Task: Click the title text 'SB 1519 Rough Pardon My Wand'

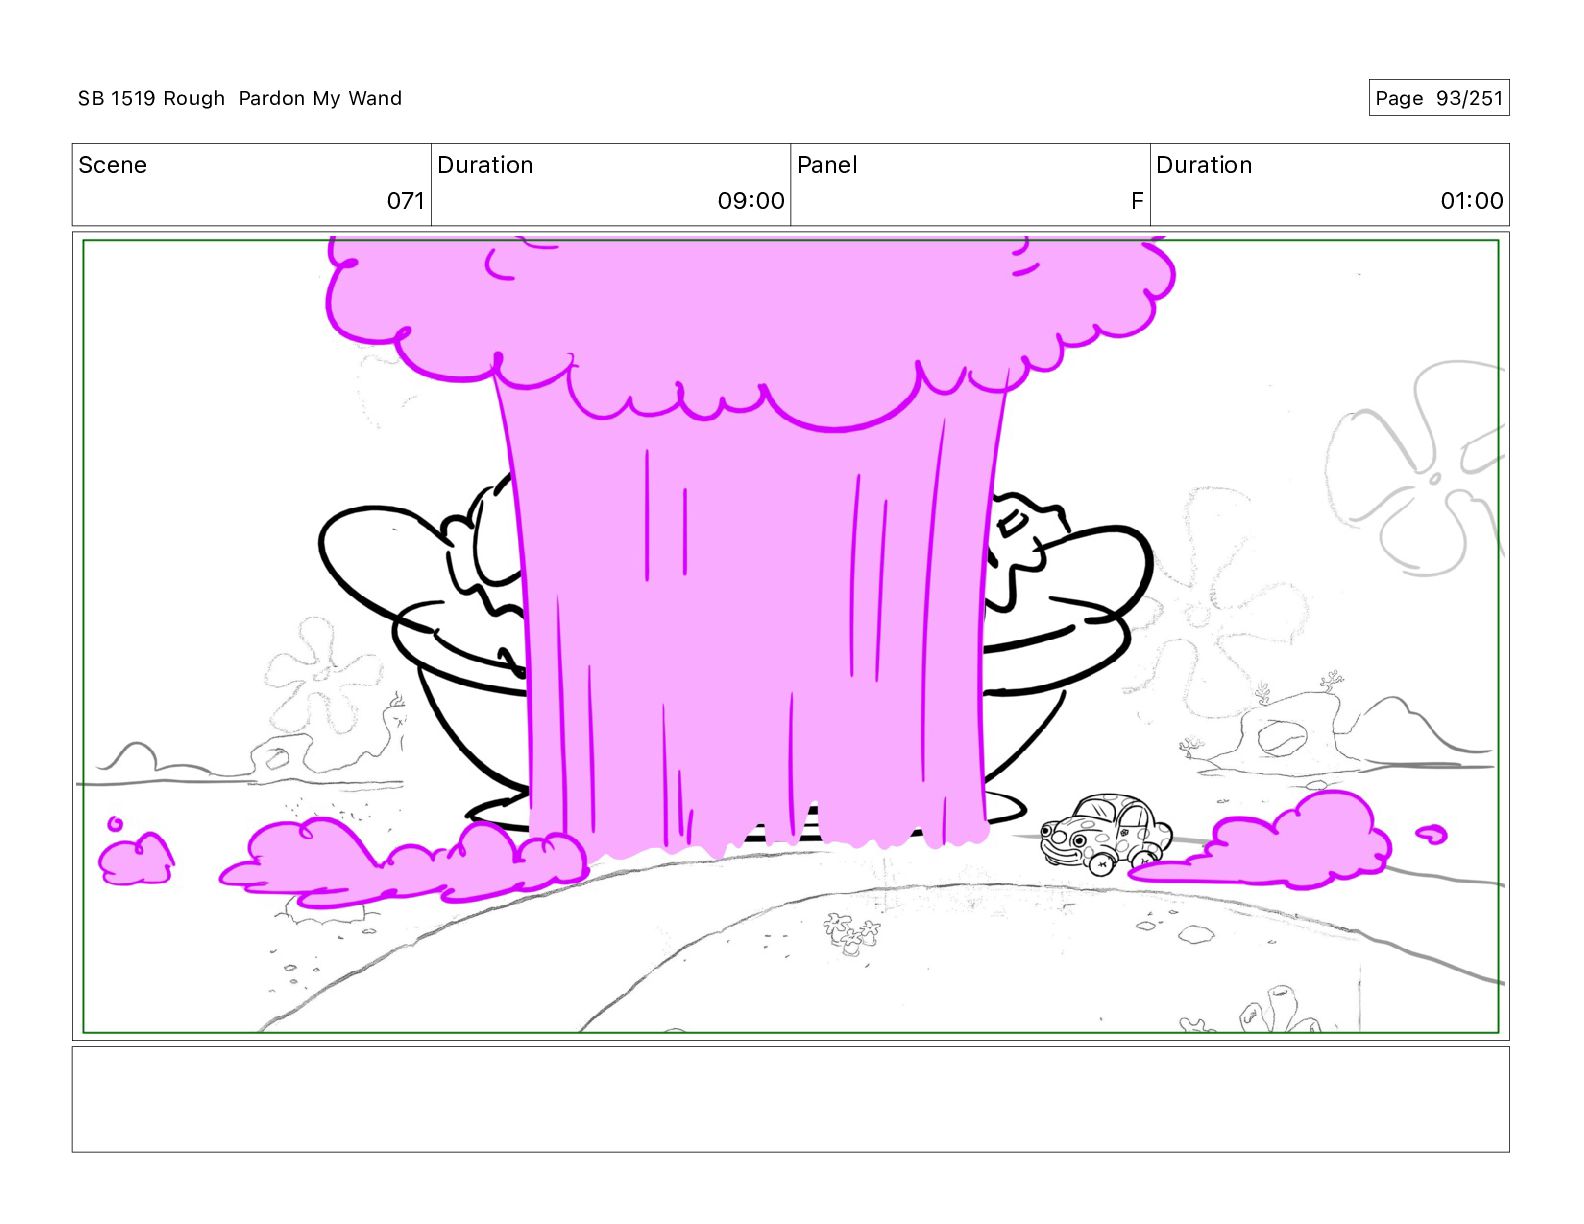Action: coord(240,98)
